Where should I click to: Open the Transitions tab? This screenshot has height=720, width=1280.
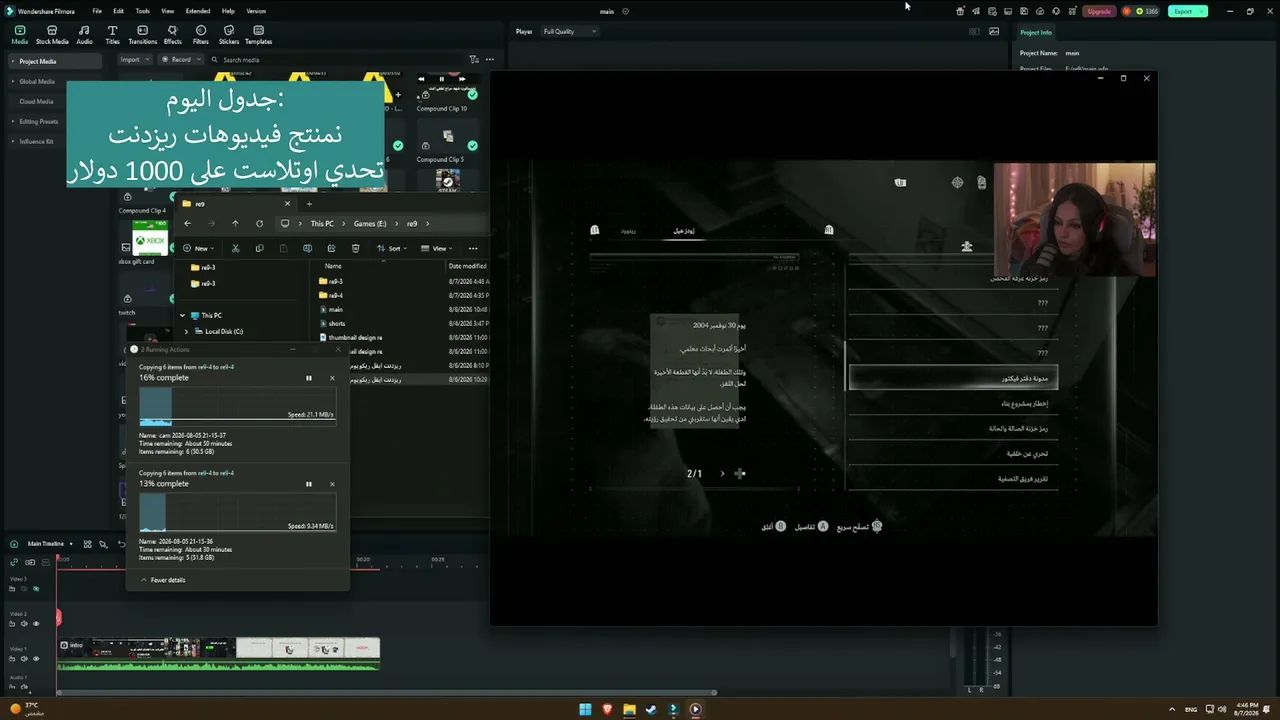click(143, 35)
